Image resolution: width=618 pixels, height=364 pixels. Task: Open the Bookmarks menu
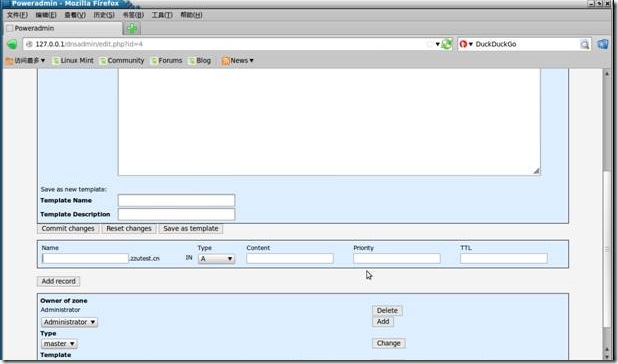133,15
